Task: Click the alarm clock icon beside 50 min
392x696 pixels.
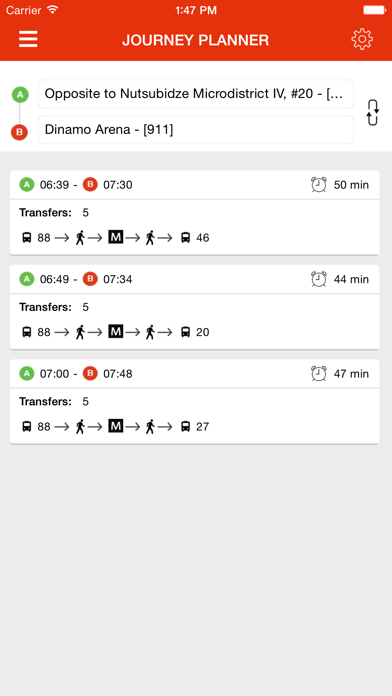Action: pos(319,185)
